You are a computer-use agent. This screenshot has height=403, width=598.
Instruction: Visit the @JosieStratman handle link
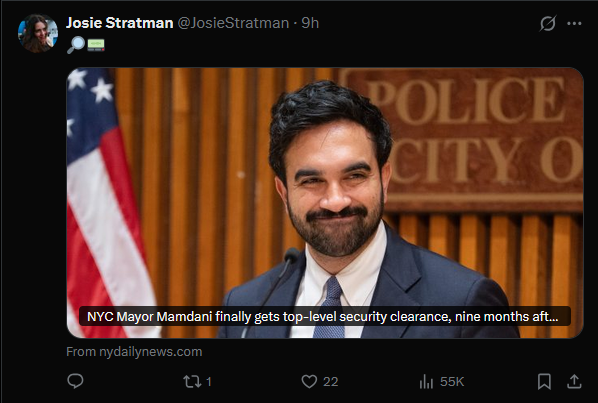(x=233, y=23)
